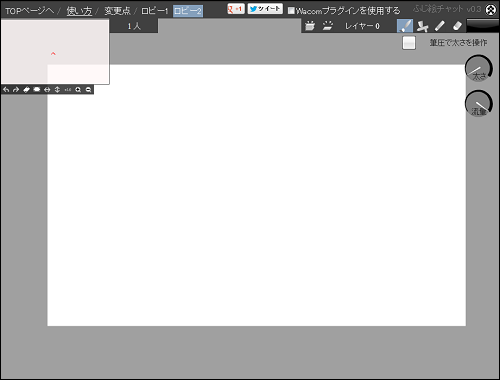
Task: Select the eraser tool in the top toolbar
Action: coord(457,26)
